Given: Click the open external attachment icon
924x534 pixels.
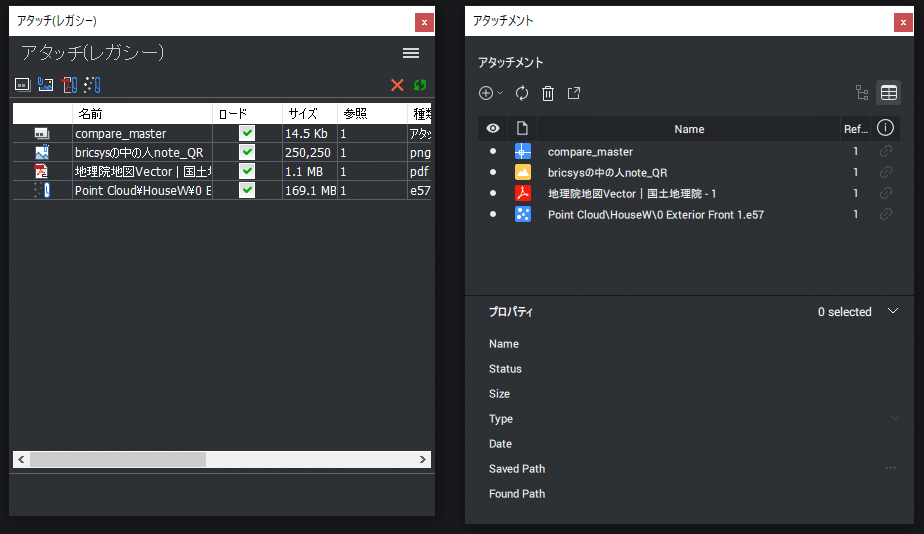Looking at the screenshot, I should [574, 93].
